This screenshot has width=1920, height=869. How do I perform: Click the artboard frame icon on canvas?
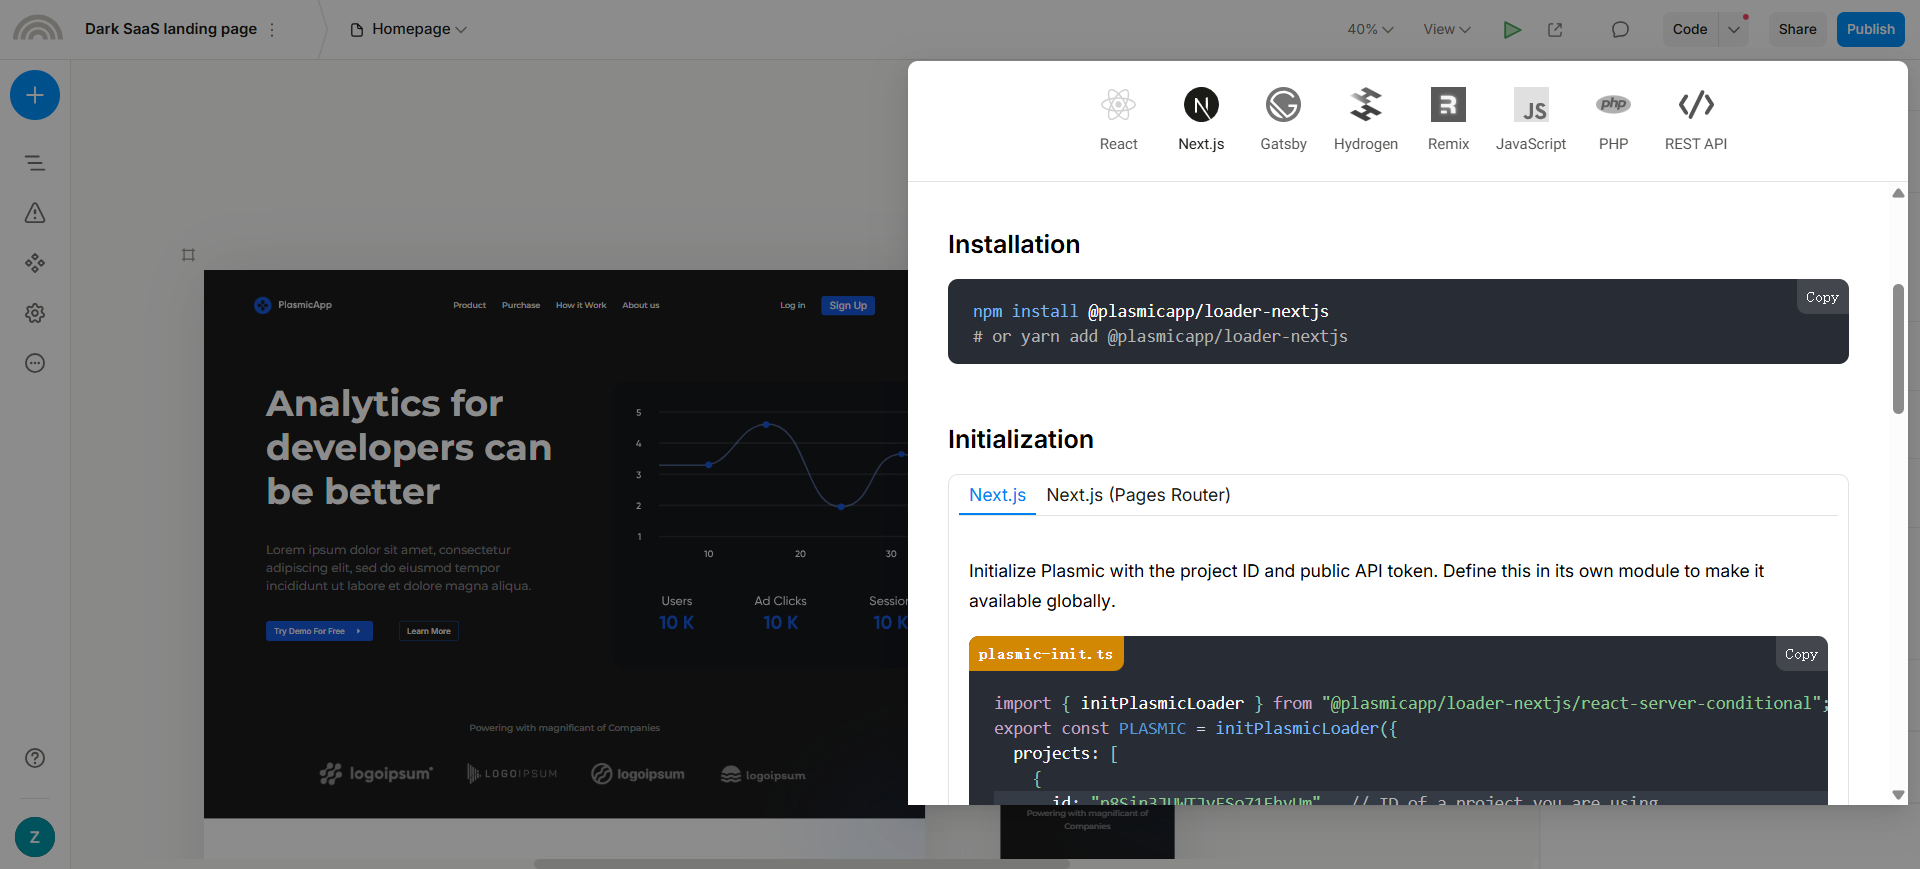pos(188,255)
